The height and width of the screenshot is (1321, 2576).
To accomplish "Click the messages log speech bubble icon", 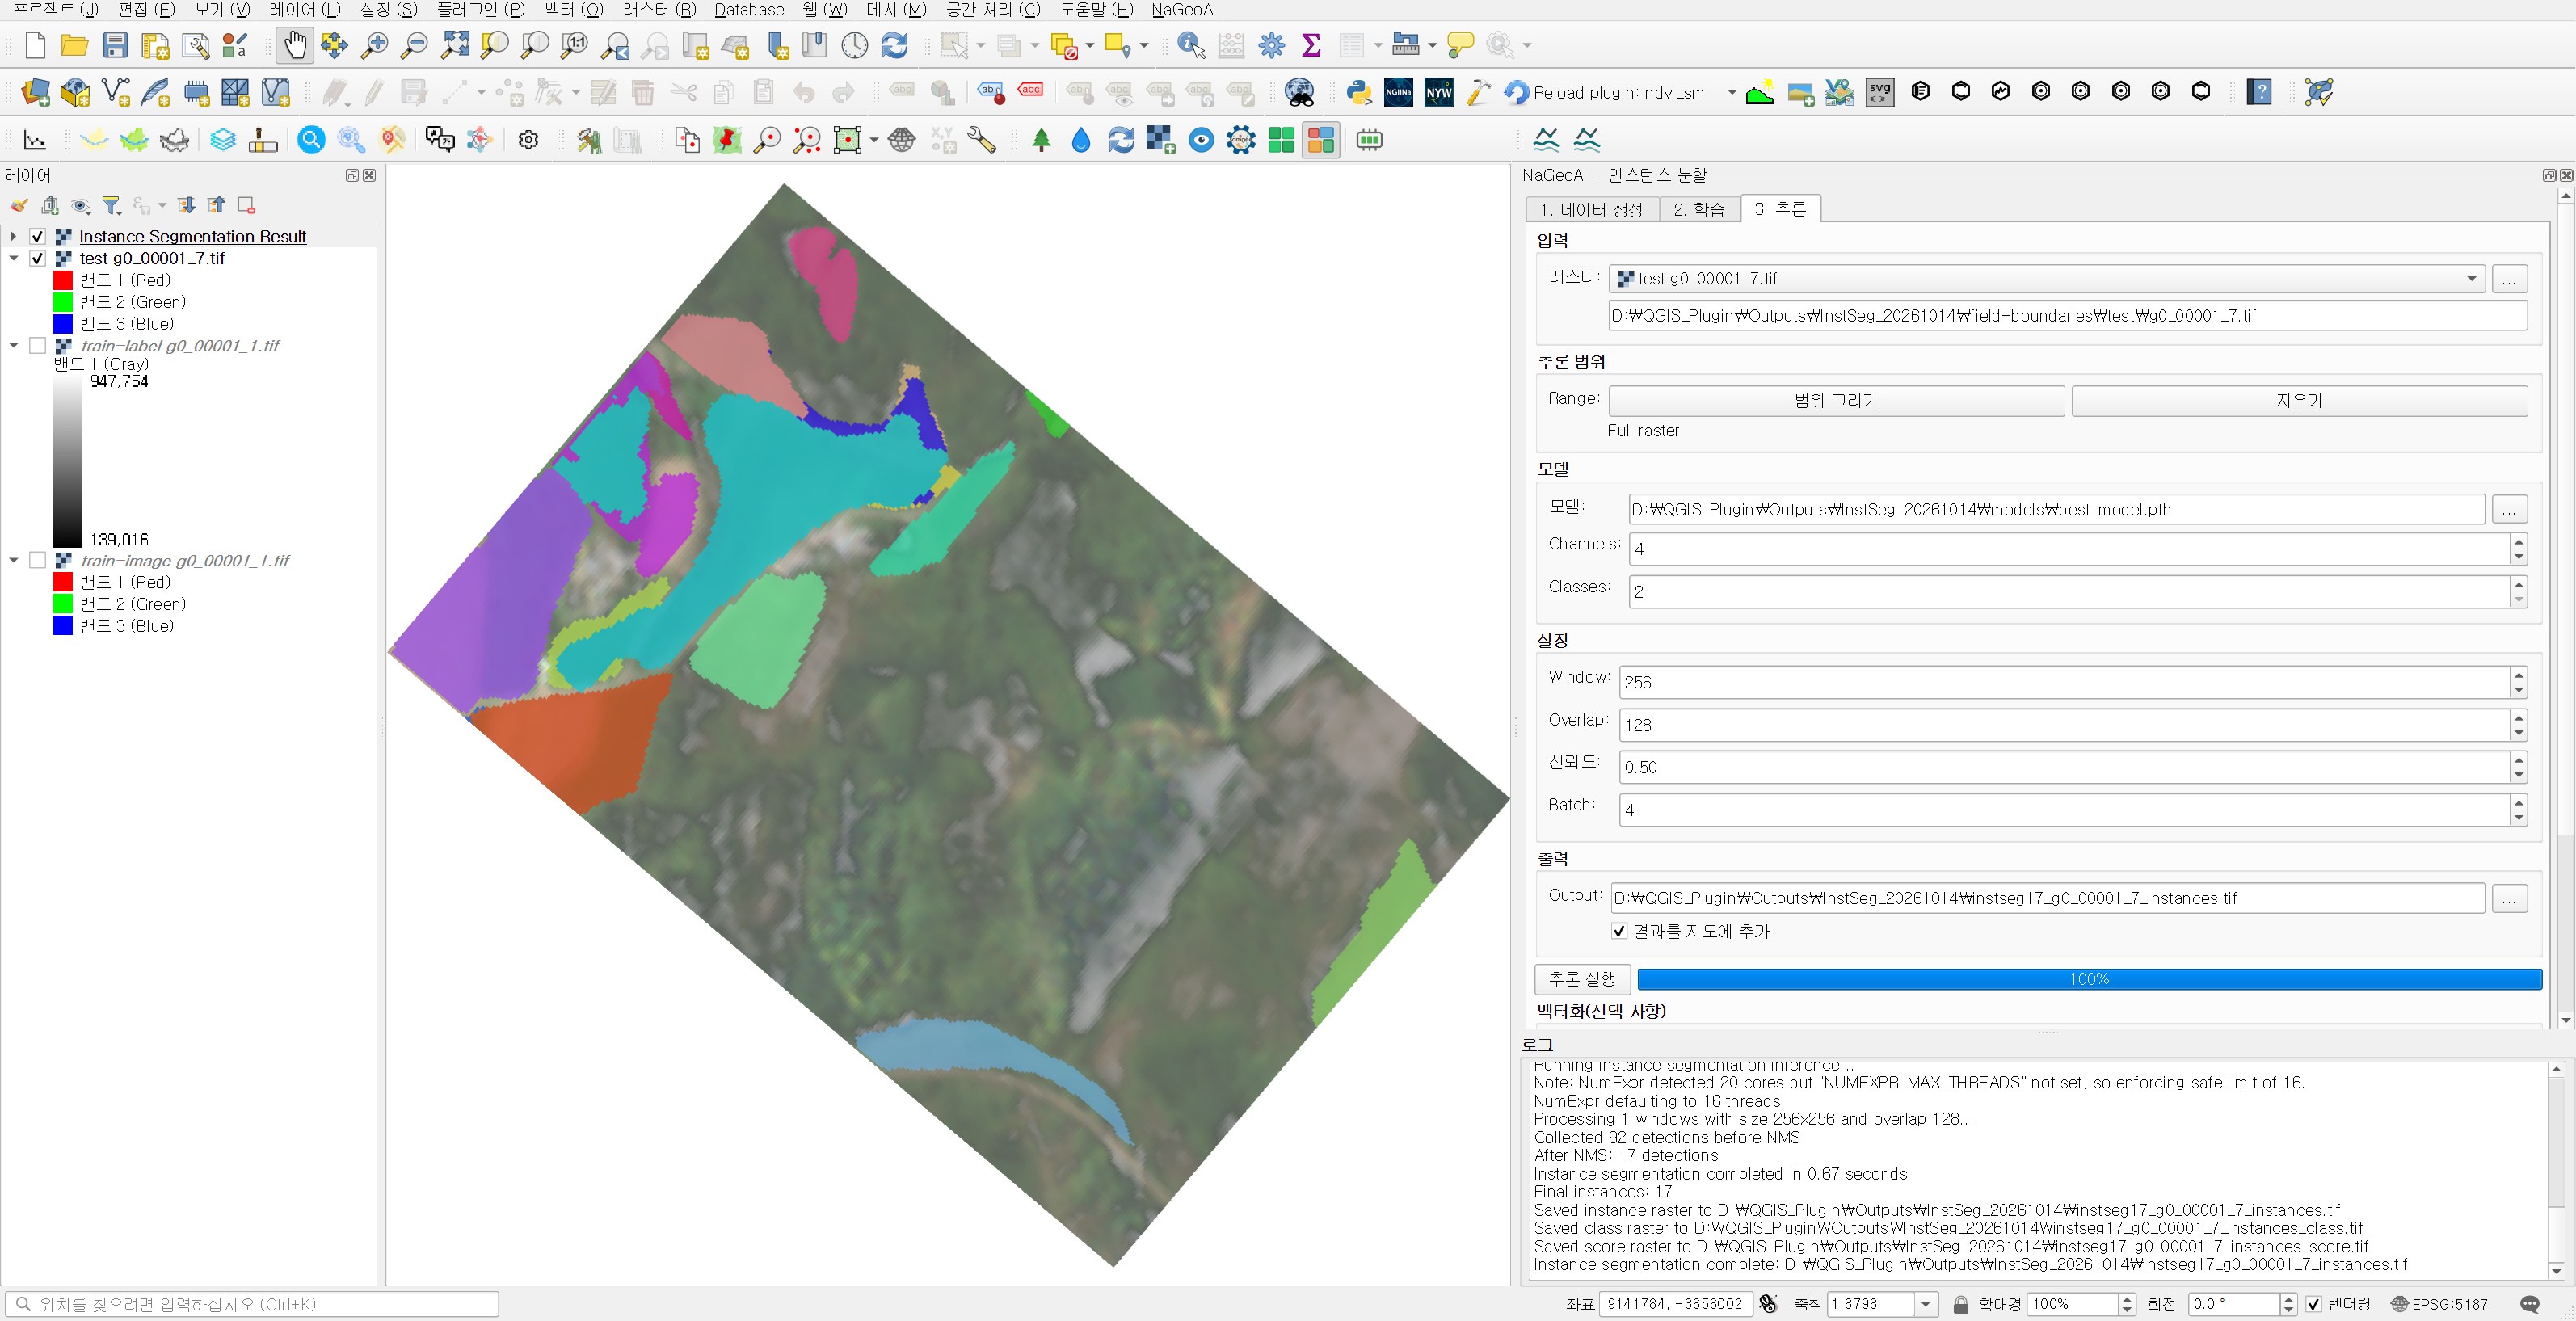I will coord(2529,1303).
